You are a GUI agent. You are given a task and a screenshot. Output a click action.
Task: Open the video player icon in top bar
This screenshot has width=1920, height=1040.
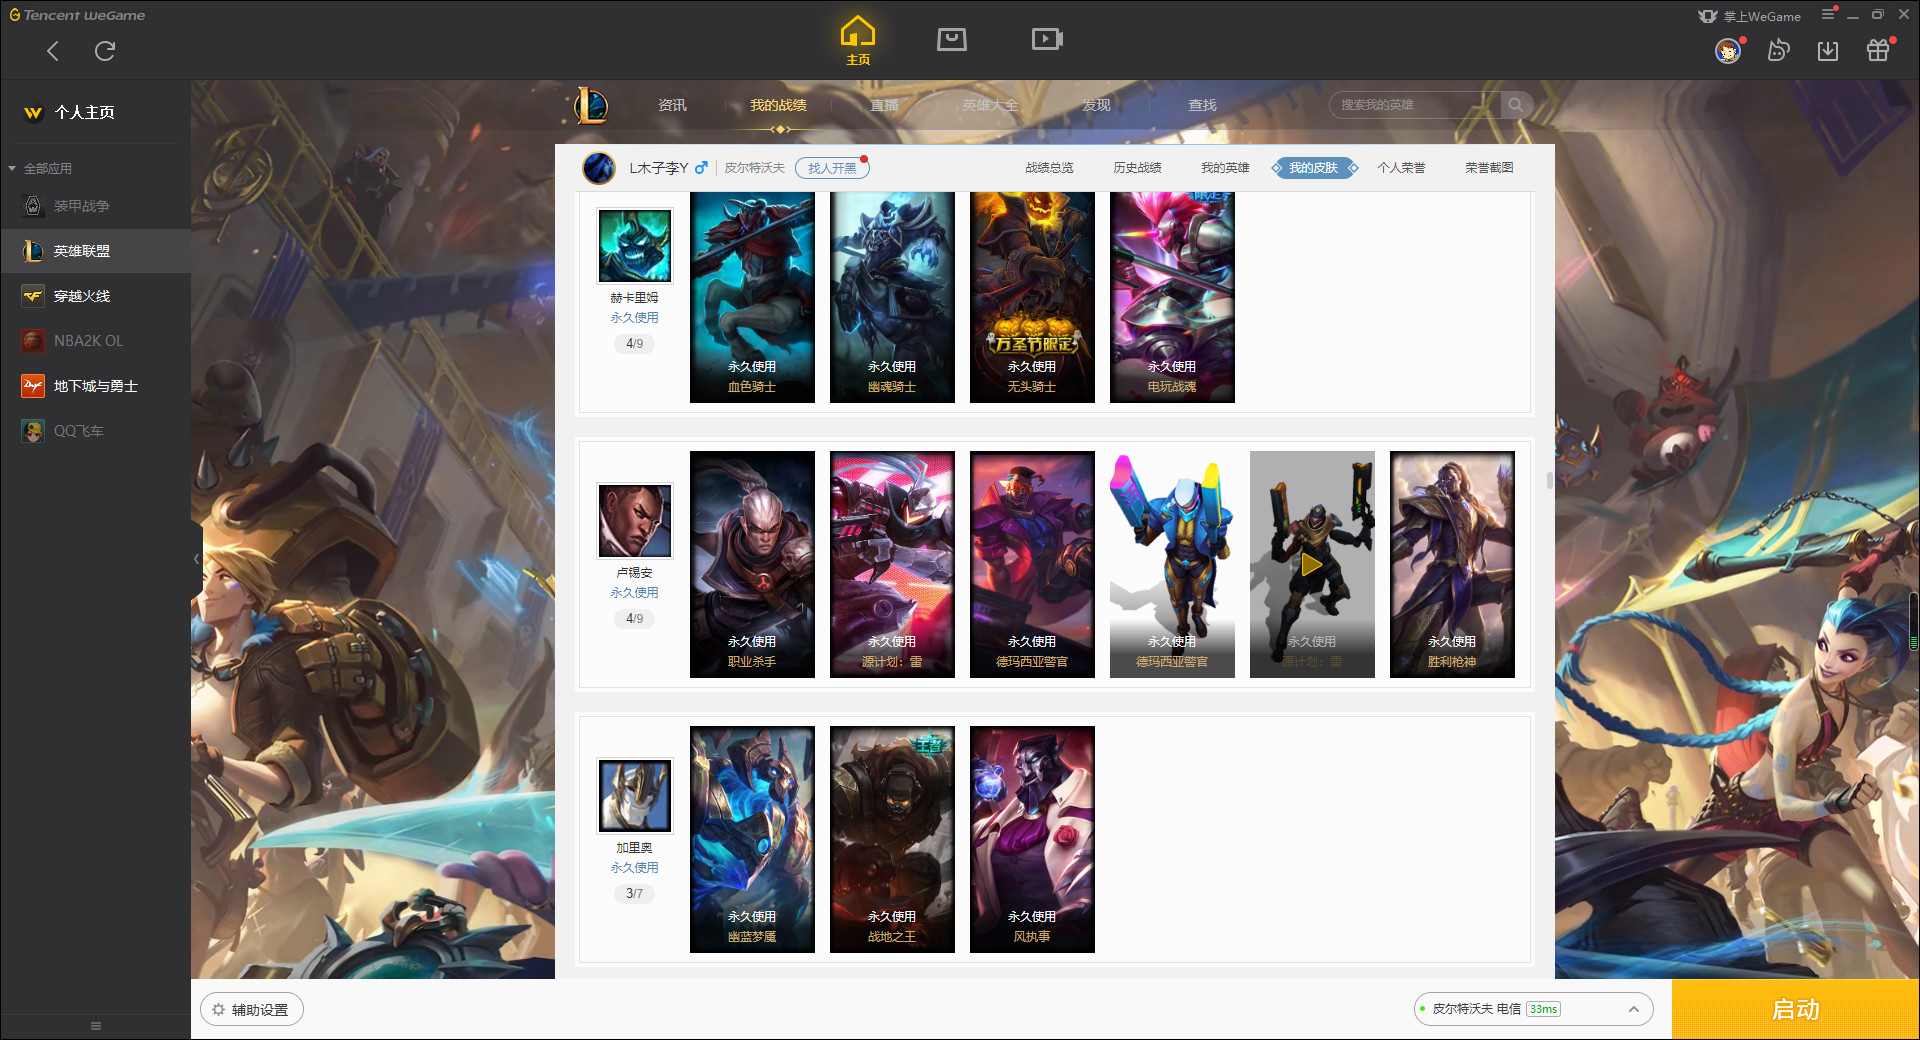pyautogui.click(x=1047, y=39)
